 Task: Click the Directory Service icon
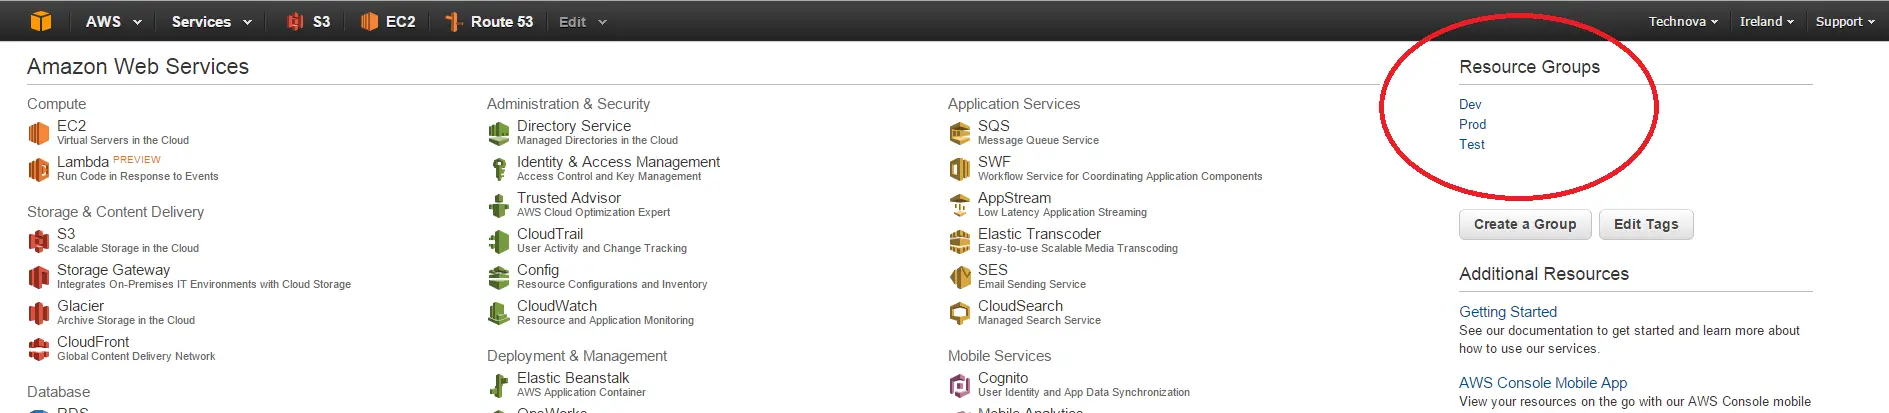click(x=499, y=133)
